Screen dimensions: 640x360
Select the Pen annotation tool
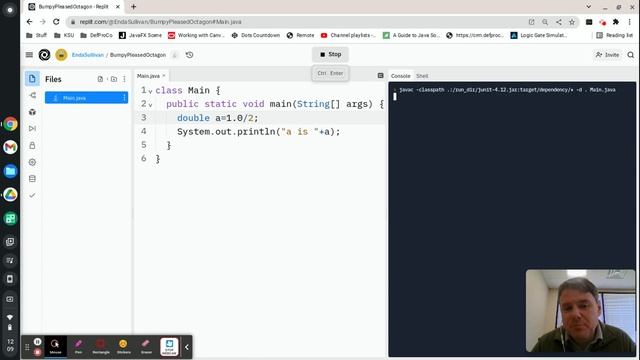78,347
